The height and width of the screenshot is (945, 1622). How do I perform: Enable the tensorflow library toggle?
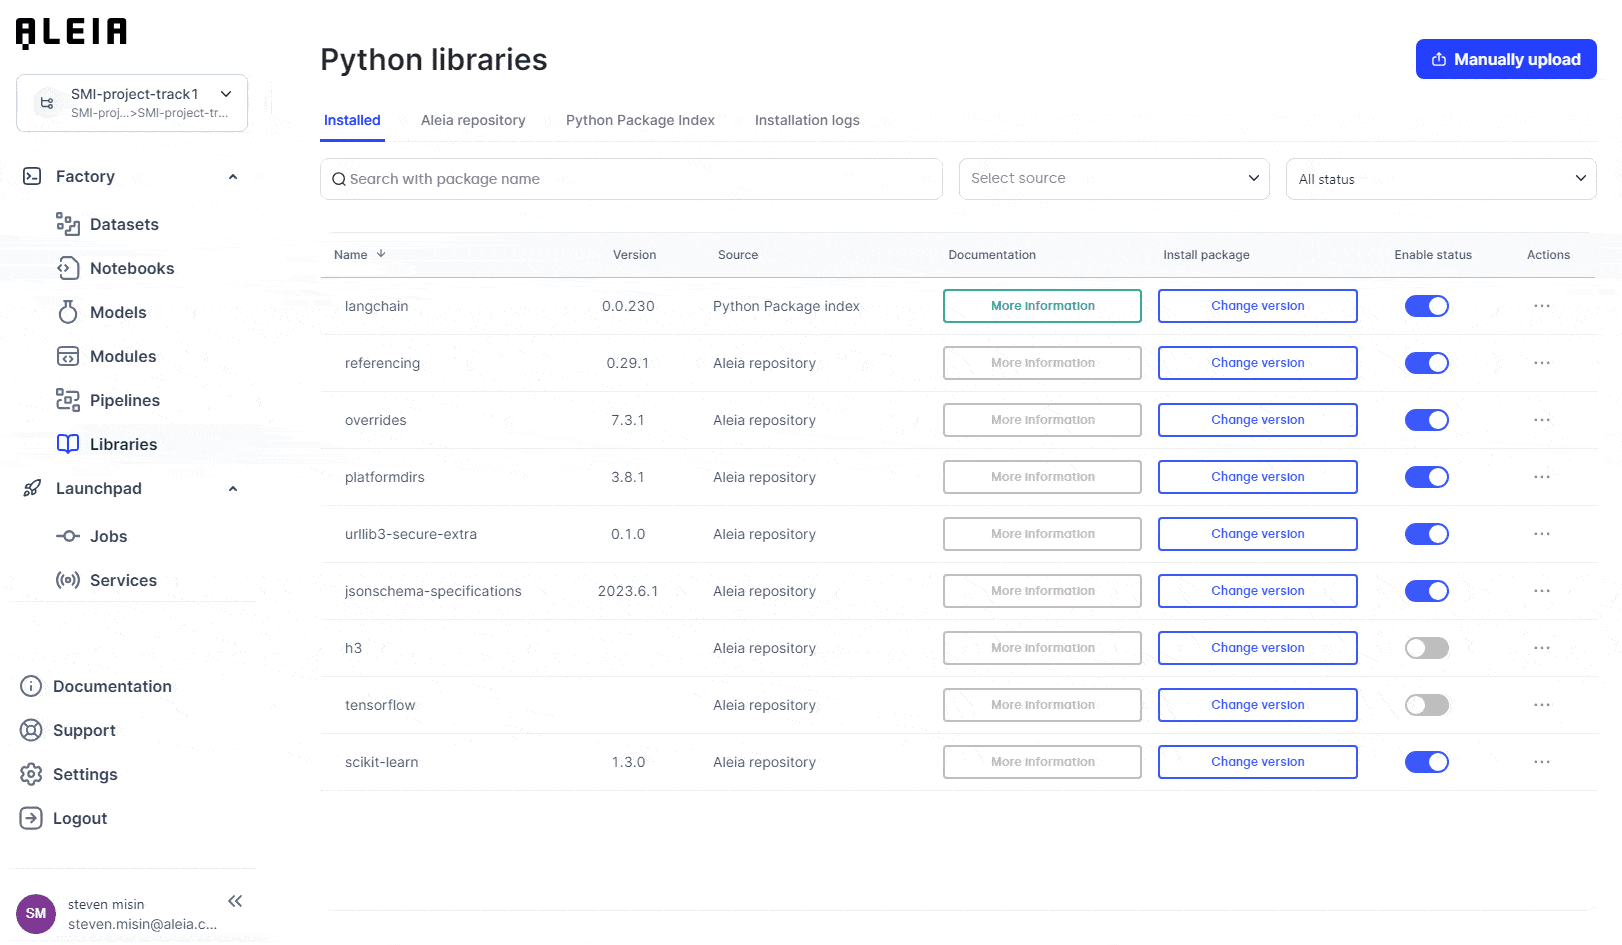click(x=1426, y=705)
